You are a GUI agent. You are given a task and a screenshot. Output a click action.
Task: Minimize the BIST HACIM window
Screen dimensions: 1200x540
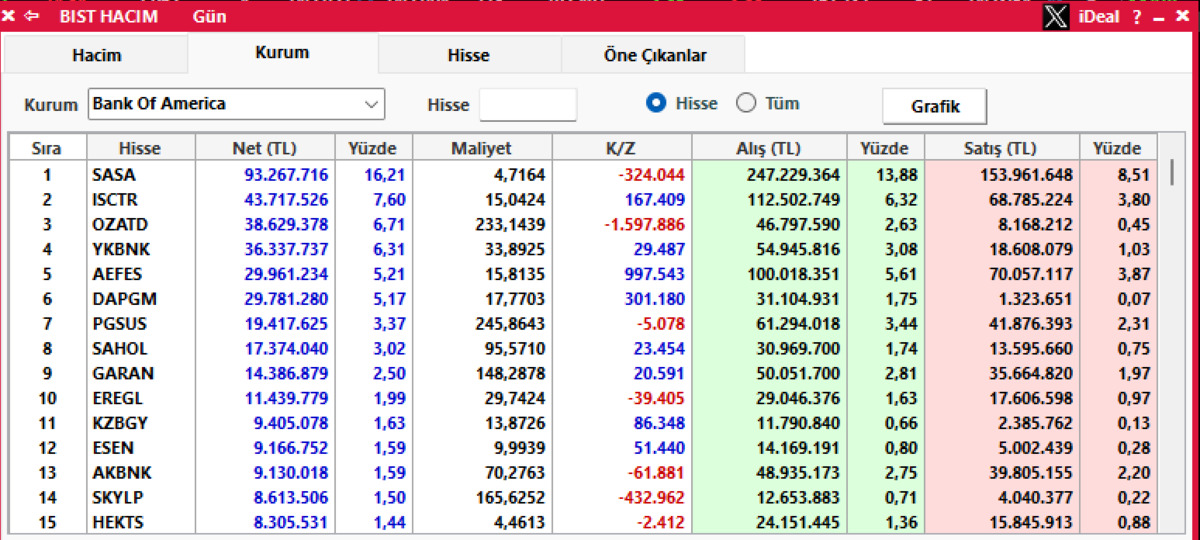click(x=1159, y=18)
